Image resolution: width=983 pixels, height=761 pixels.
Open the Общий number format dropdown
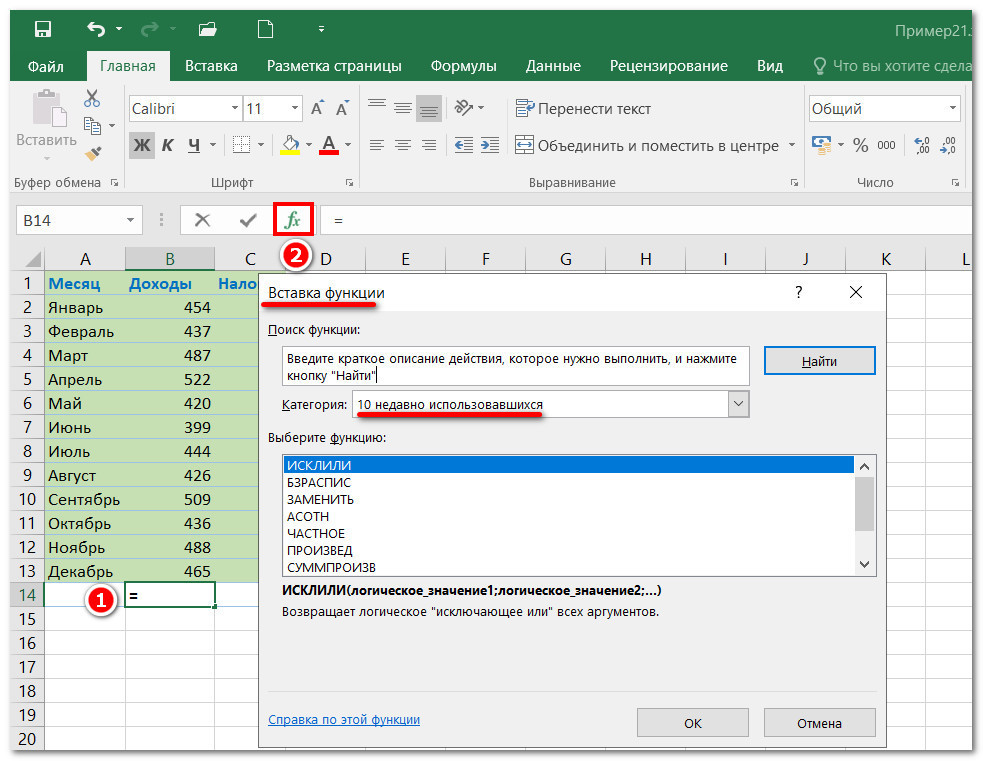(x=951, y=108)
